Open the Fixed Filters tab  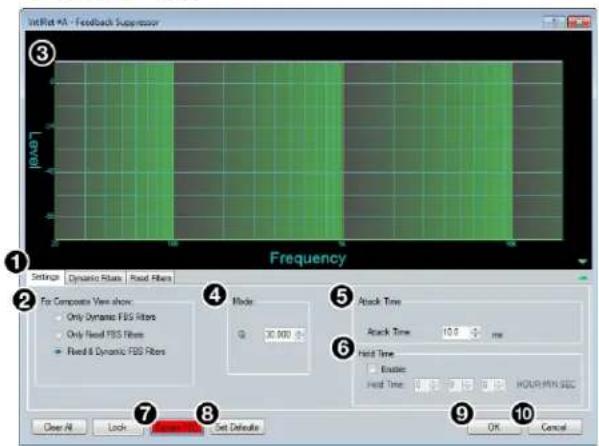pyautogui.click(x=150, y=278)
